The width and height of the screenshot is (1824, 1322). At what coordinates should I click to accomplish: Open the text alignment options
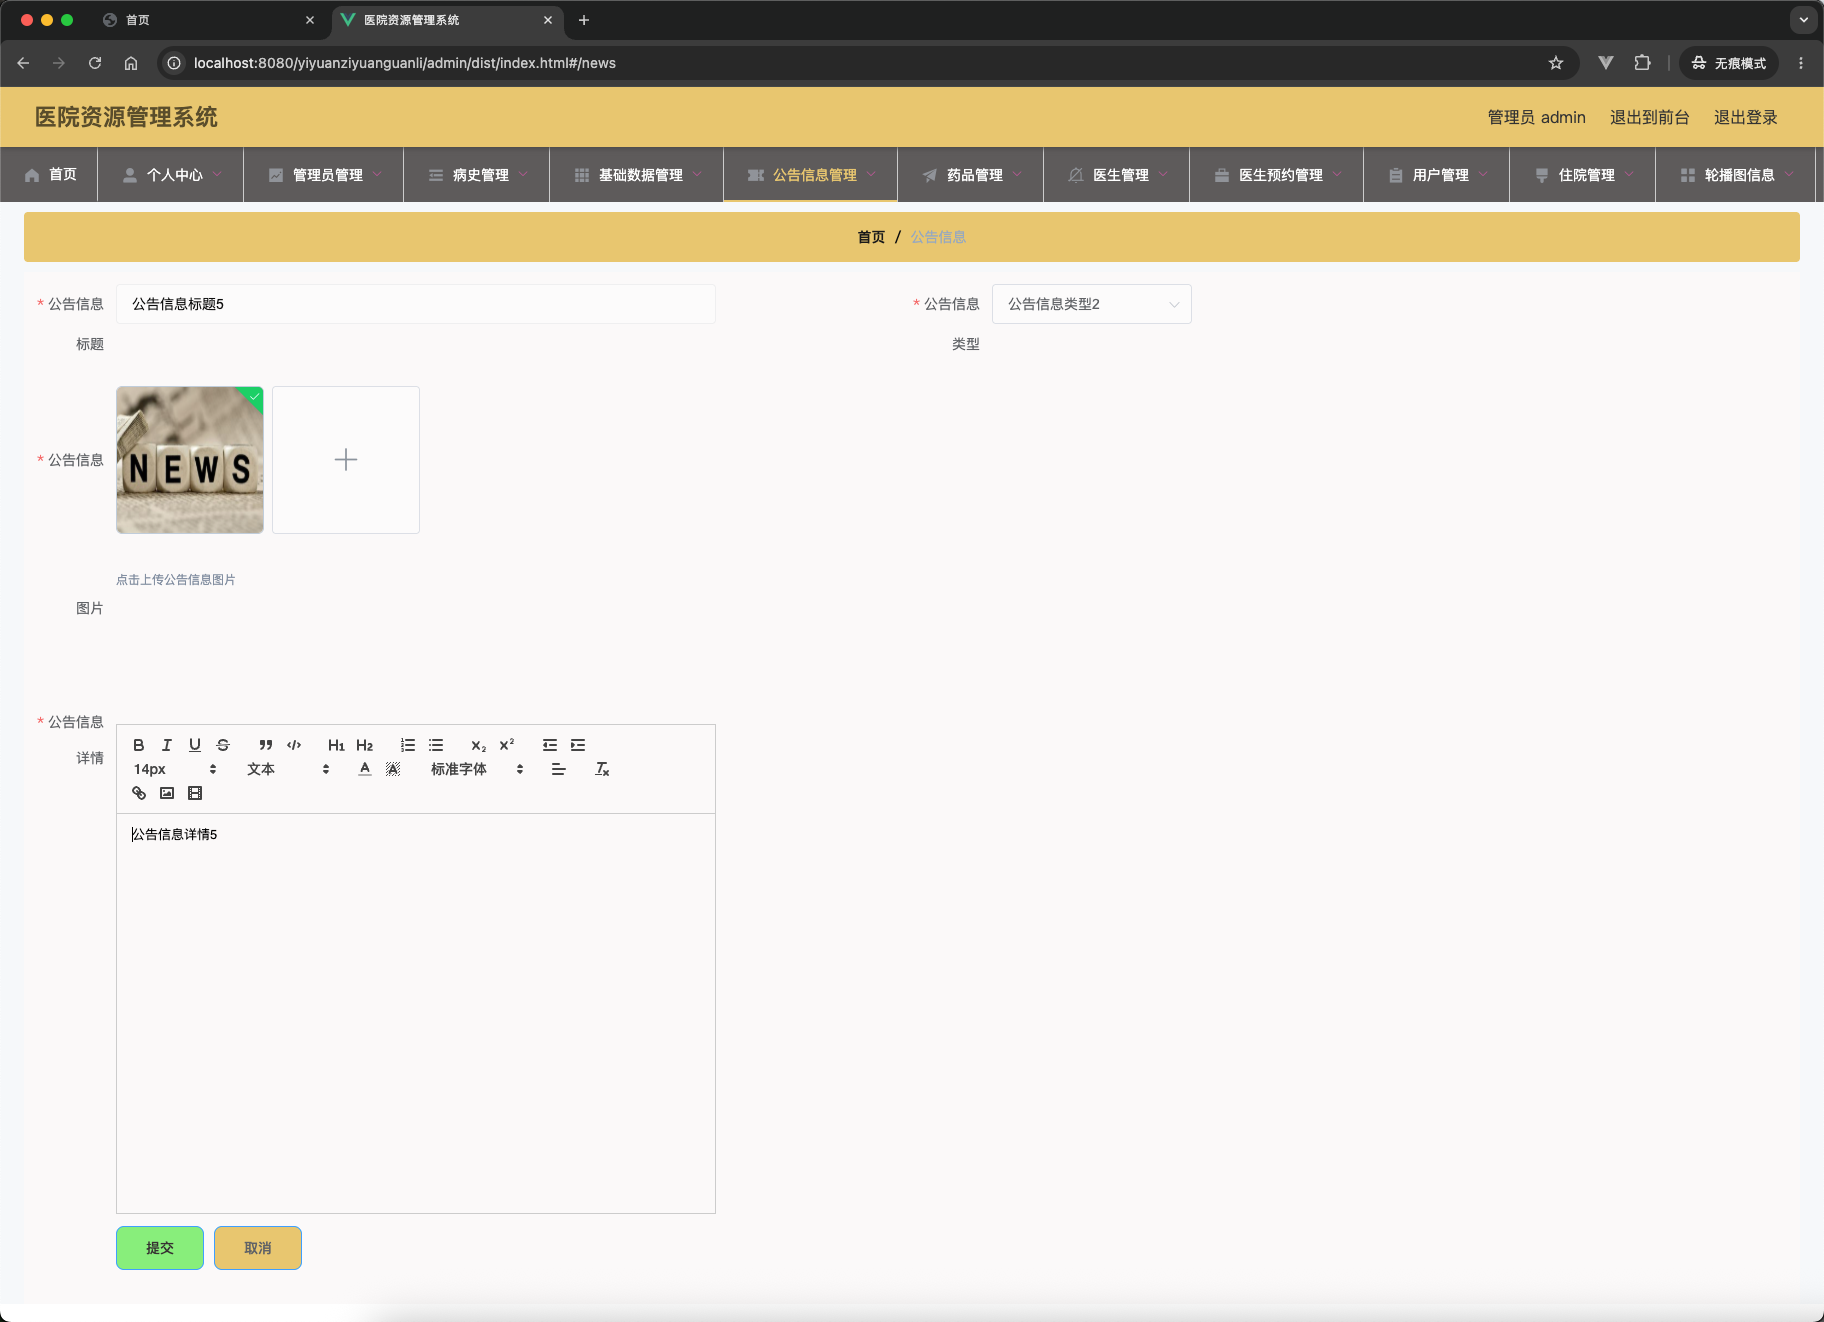[559, 769]
